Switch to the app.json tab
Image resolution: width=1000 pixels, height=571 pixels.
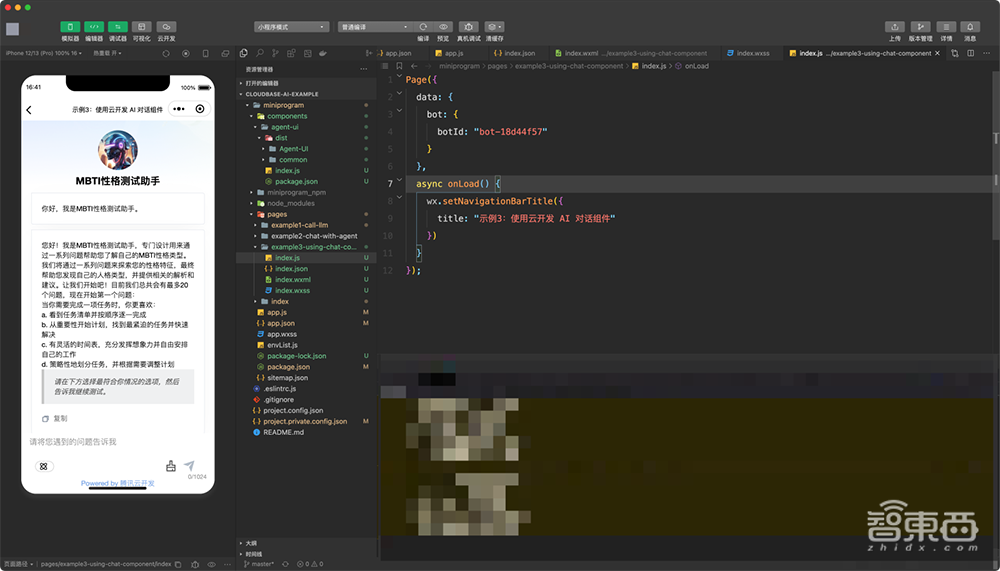click(x=397, y=53)
